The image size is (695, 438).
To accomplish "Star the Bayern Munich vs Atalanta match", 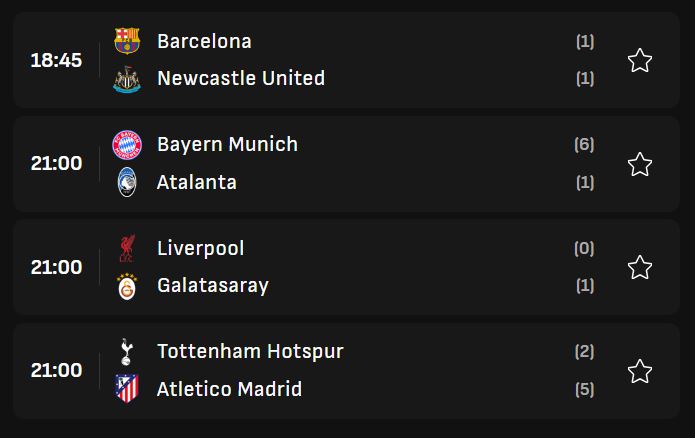I will point(640,164).
